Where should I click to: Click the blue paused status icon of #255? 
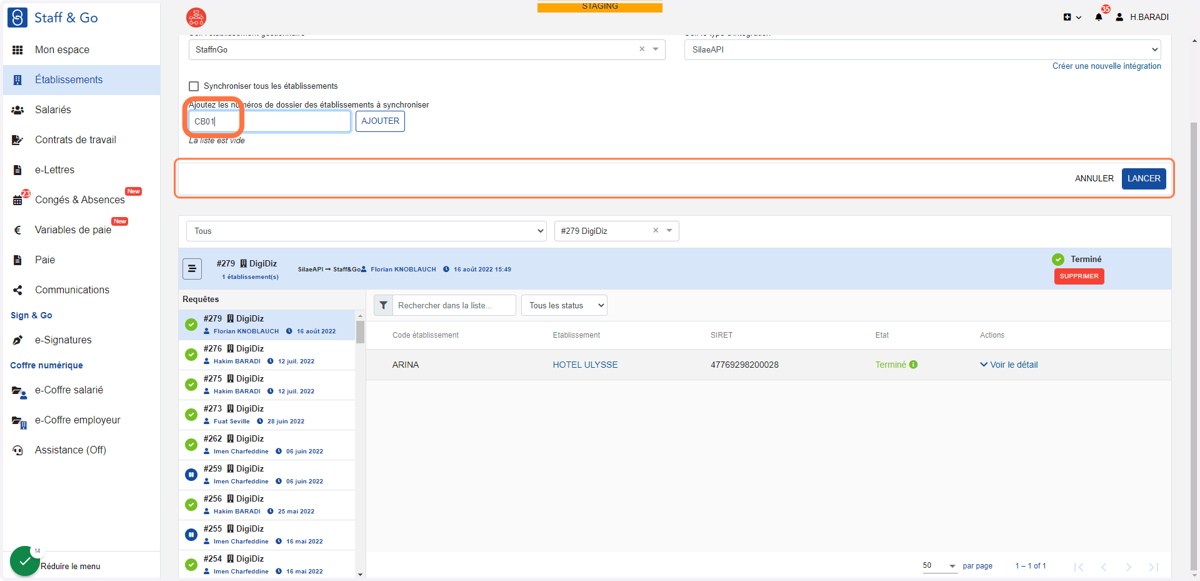coord(191,535)
